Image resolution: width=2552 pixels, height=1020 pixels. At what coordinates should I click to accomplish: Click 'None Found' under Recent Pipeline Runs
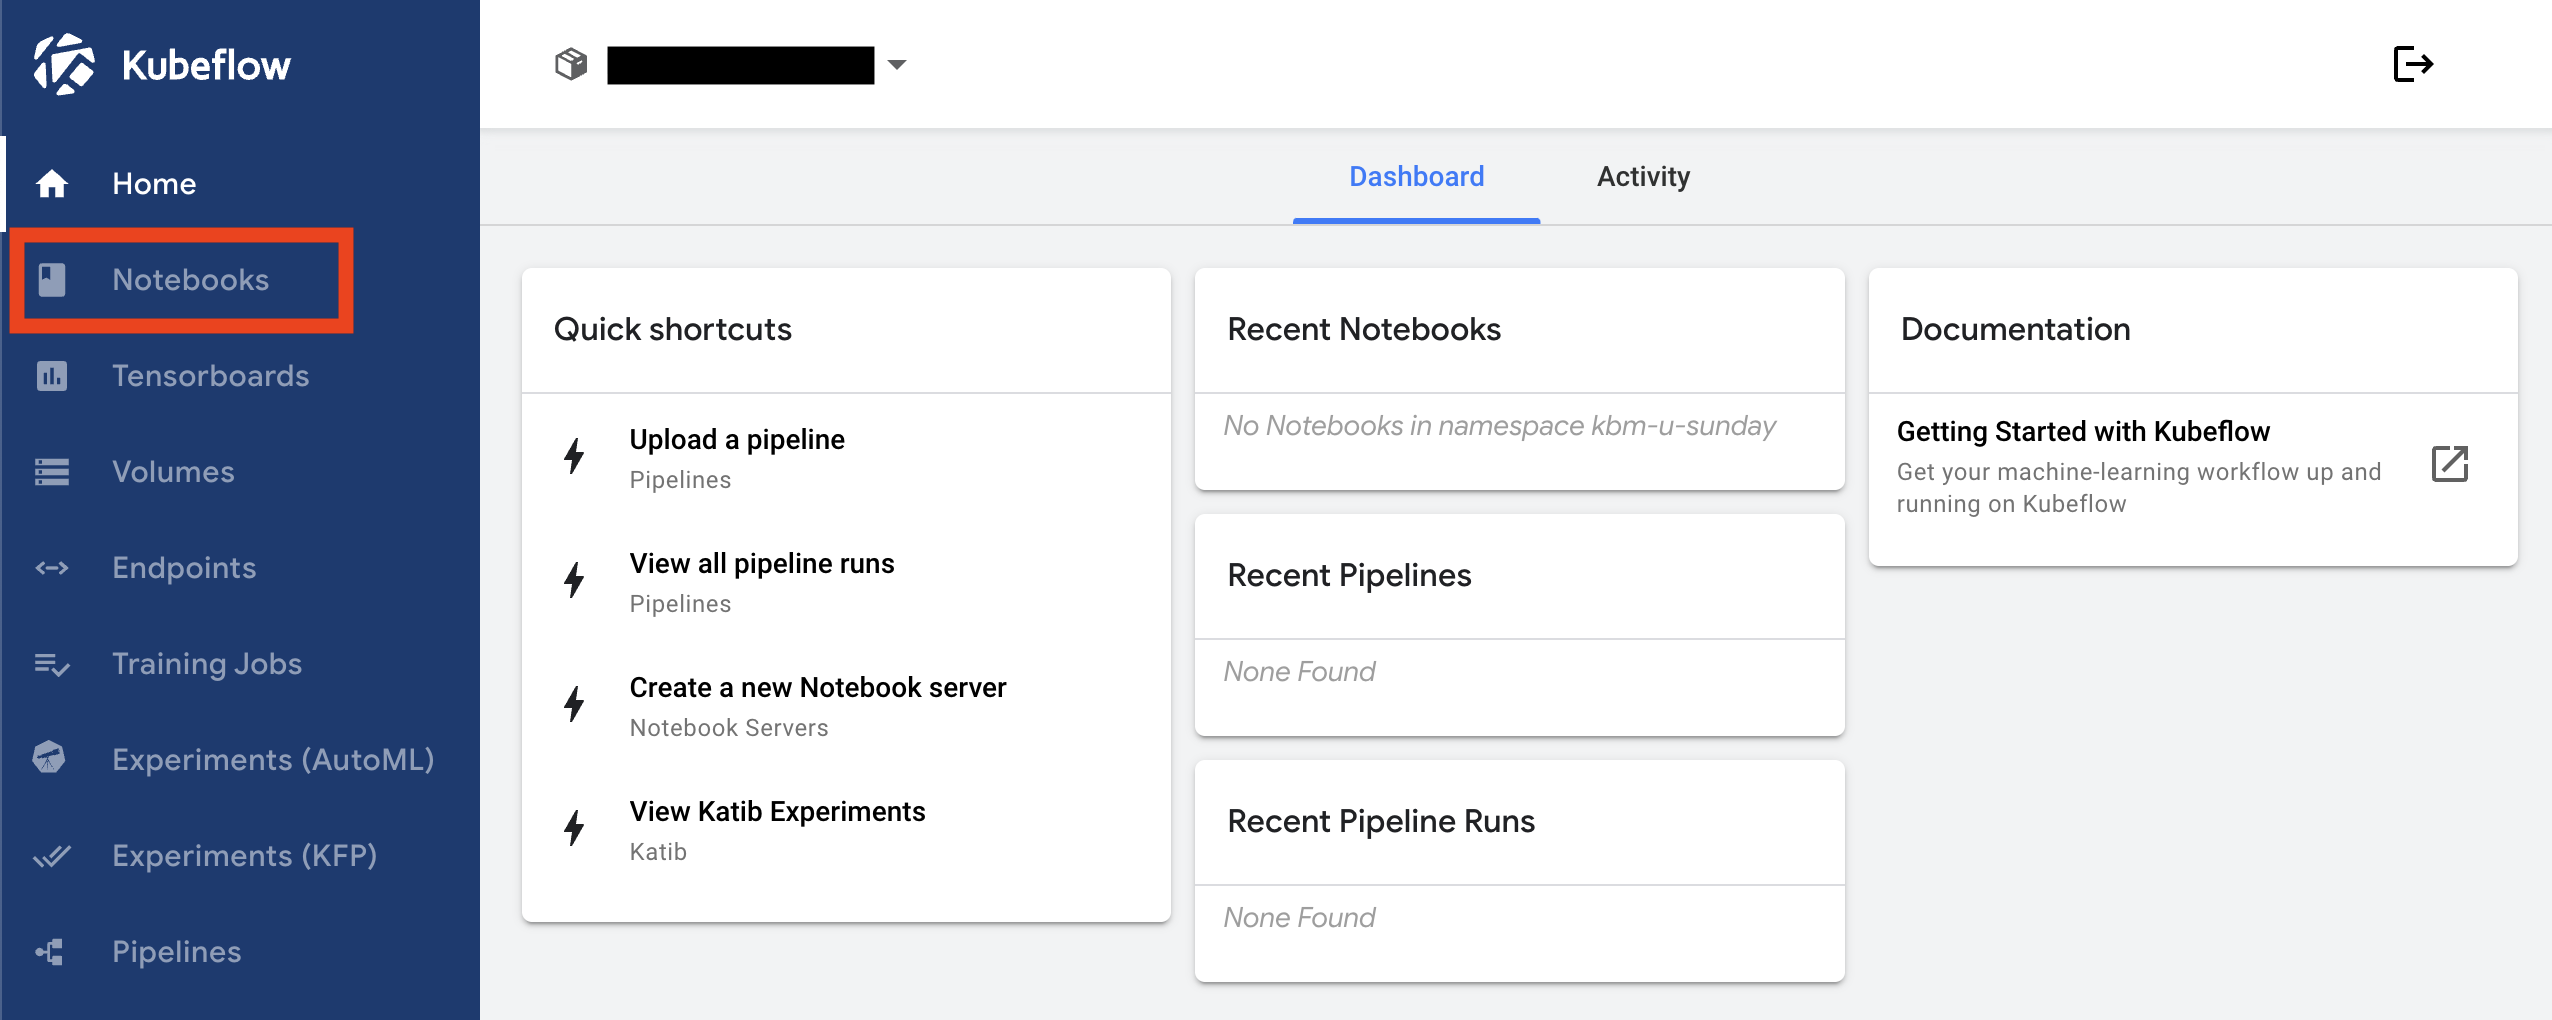pyautogui.click(x=1299, y=918)
